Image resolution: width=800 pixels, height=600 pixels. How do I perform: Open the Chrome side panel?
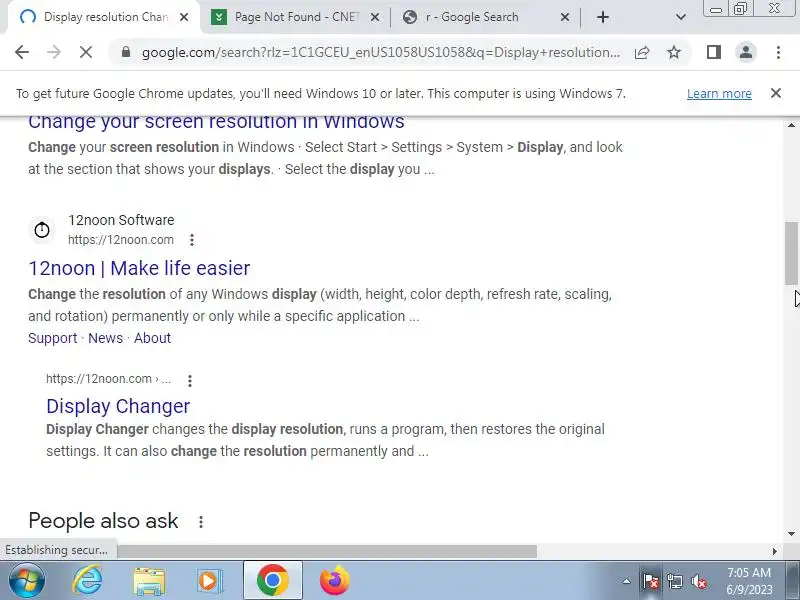(x=714, y=52)
